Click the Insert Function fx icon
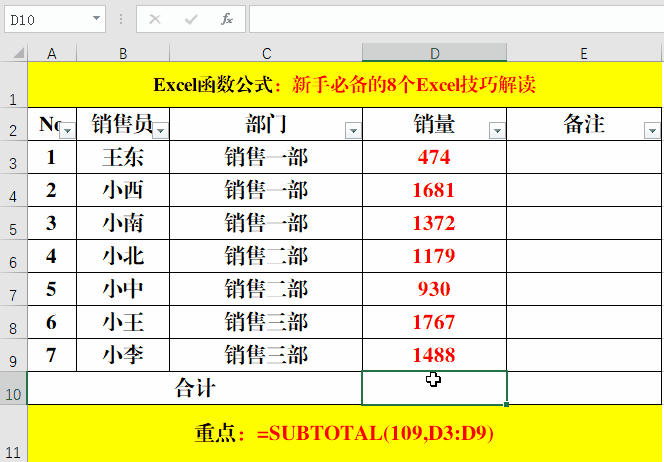 pyautogui.click(x=227, y=19)
